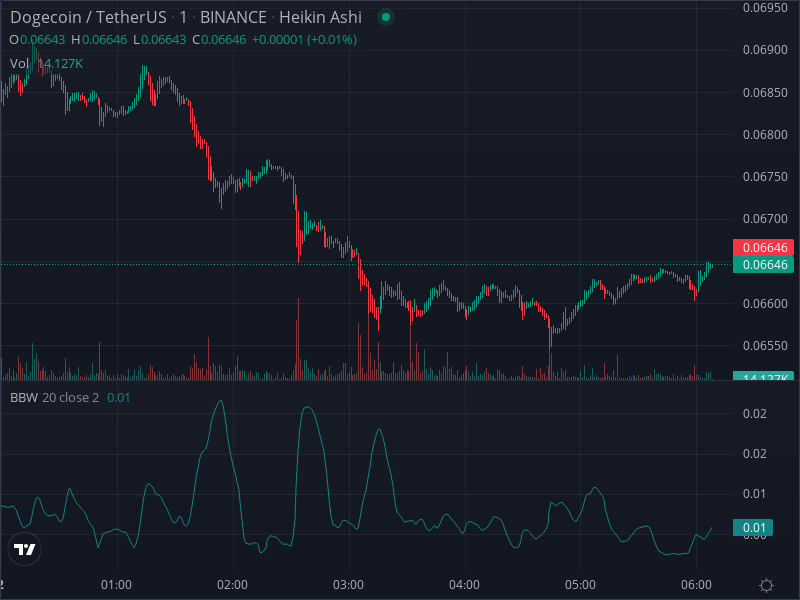
Task: Click the Vol indicator legend label
Action: coord(19,64)
